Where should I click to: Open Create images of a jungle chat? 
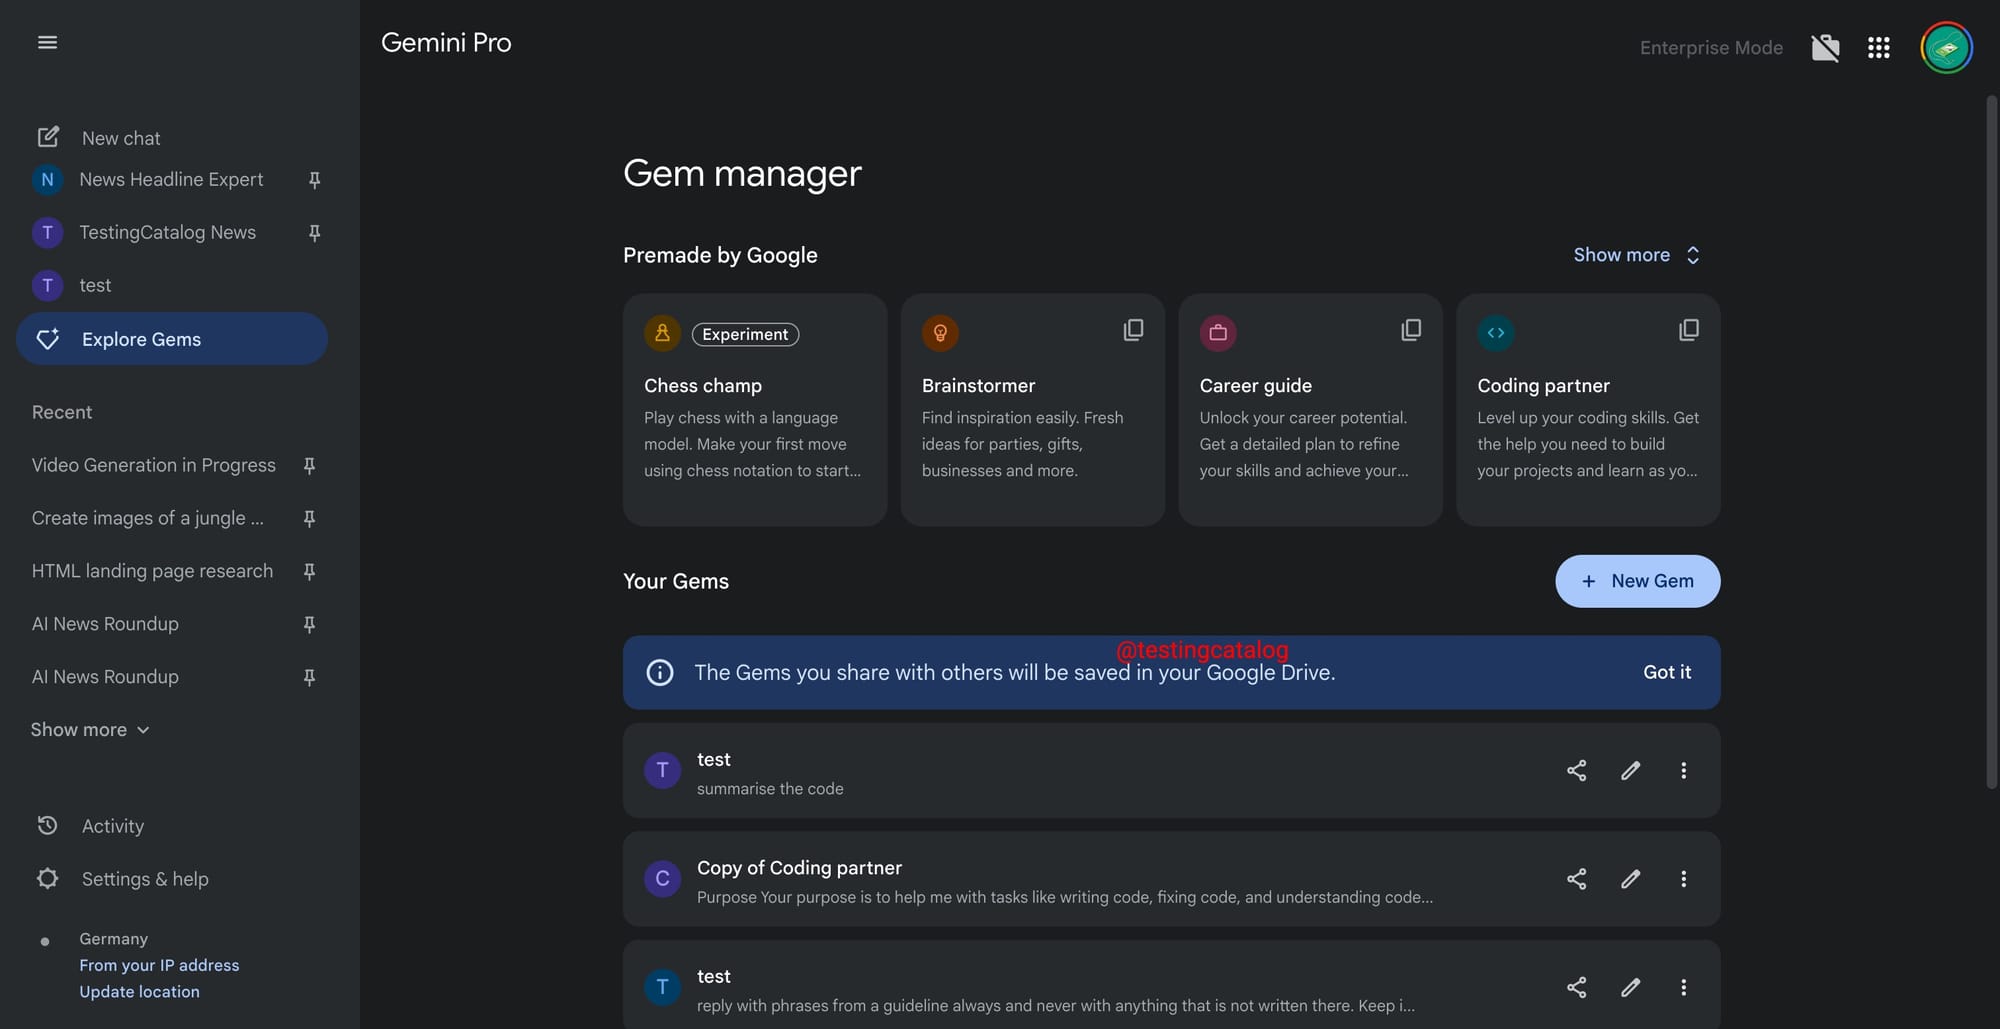[147, 519]
